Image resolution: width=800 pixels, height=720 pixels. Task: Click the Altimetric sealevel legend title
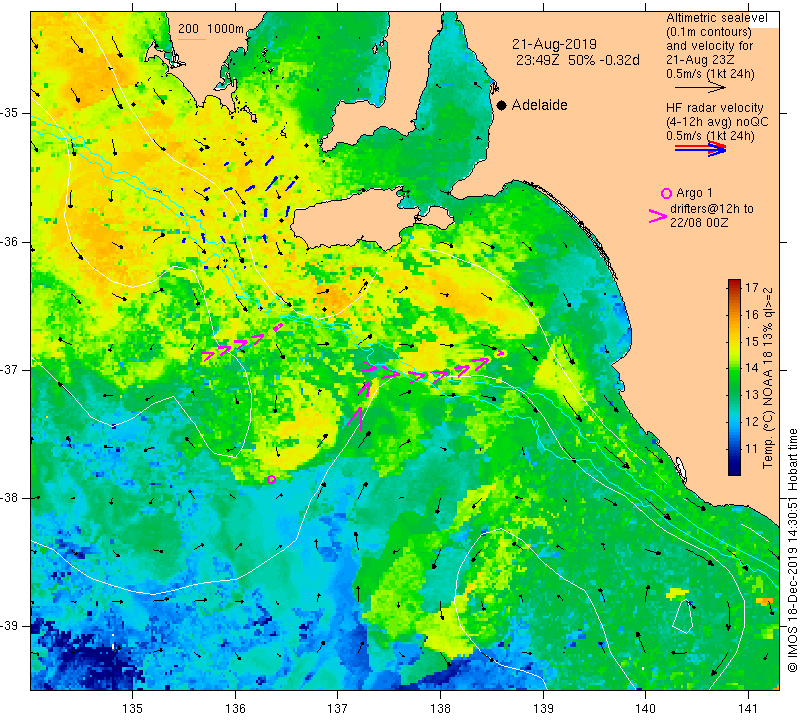pos(716,18)
